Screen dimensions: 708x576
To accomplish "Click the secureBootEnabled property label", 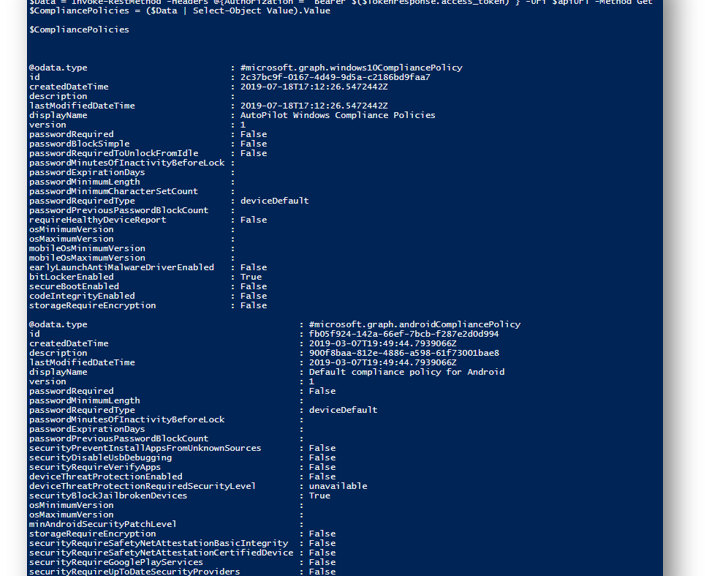I will coord(74,286).
